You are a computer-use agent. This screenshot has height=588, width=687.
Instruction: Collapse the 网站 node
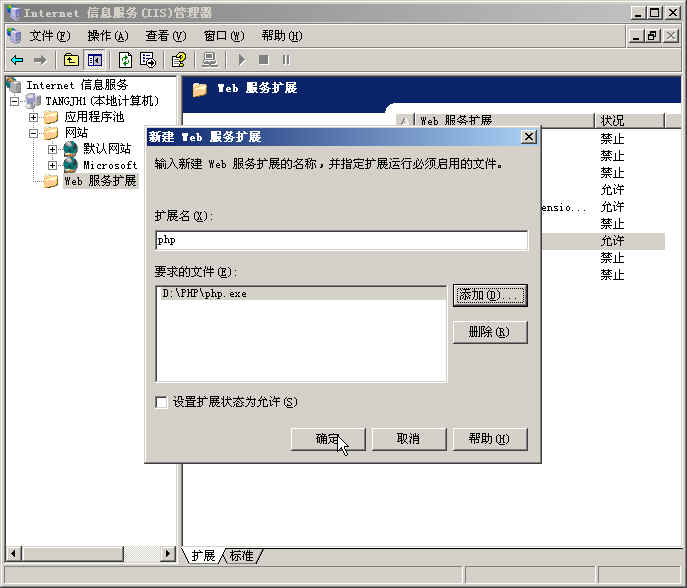tap(33, 133)
